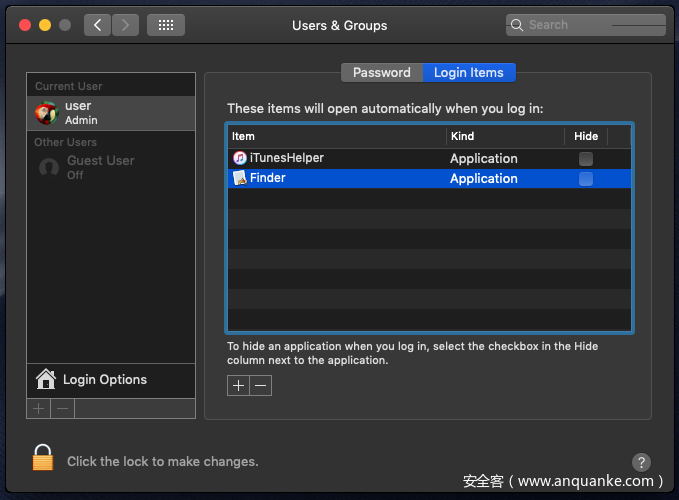Screen dimensions: 679x500
Task: Click the add user plus button in sidebar
Action: coord(39,408)
